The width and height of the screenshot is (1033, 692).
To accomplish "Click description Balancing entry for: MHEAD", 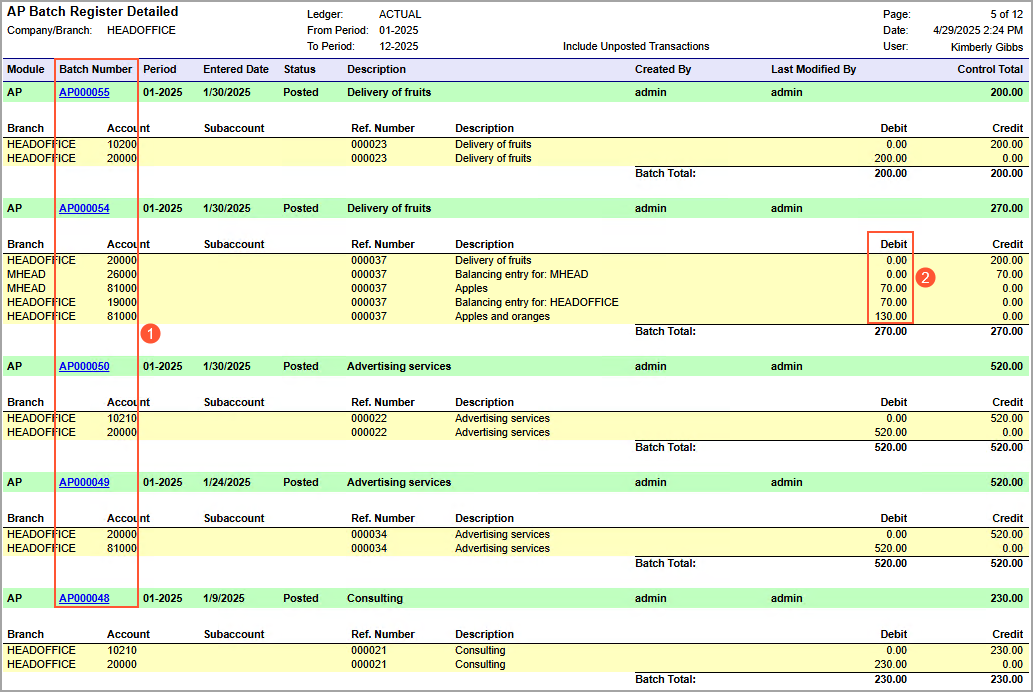I will (x=522, y=274).
